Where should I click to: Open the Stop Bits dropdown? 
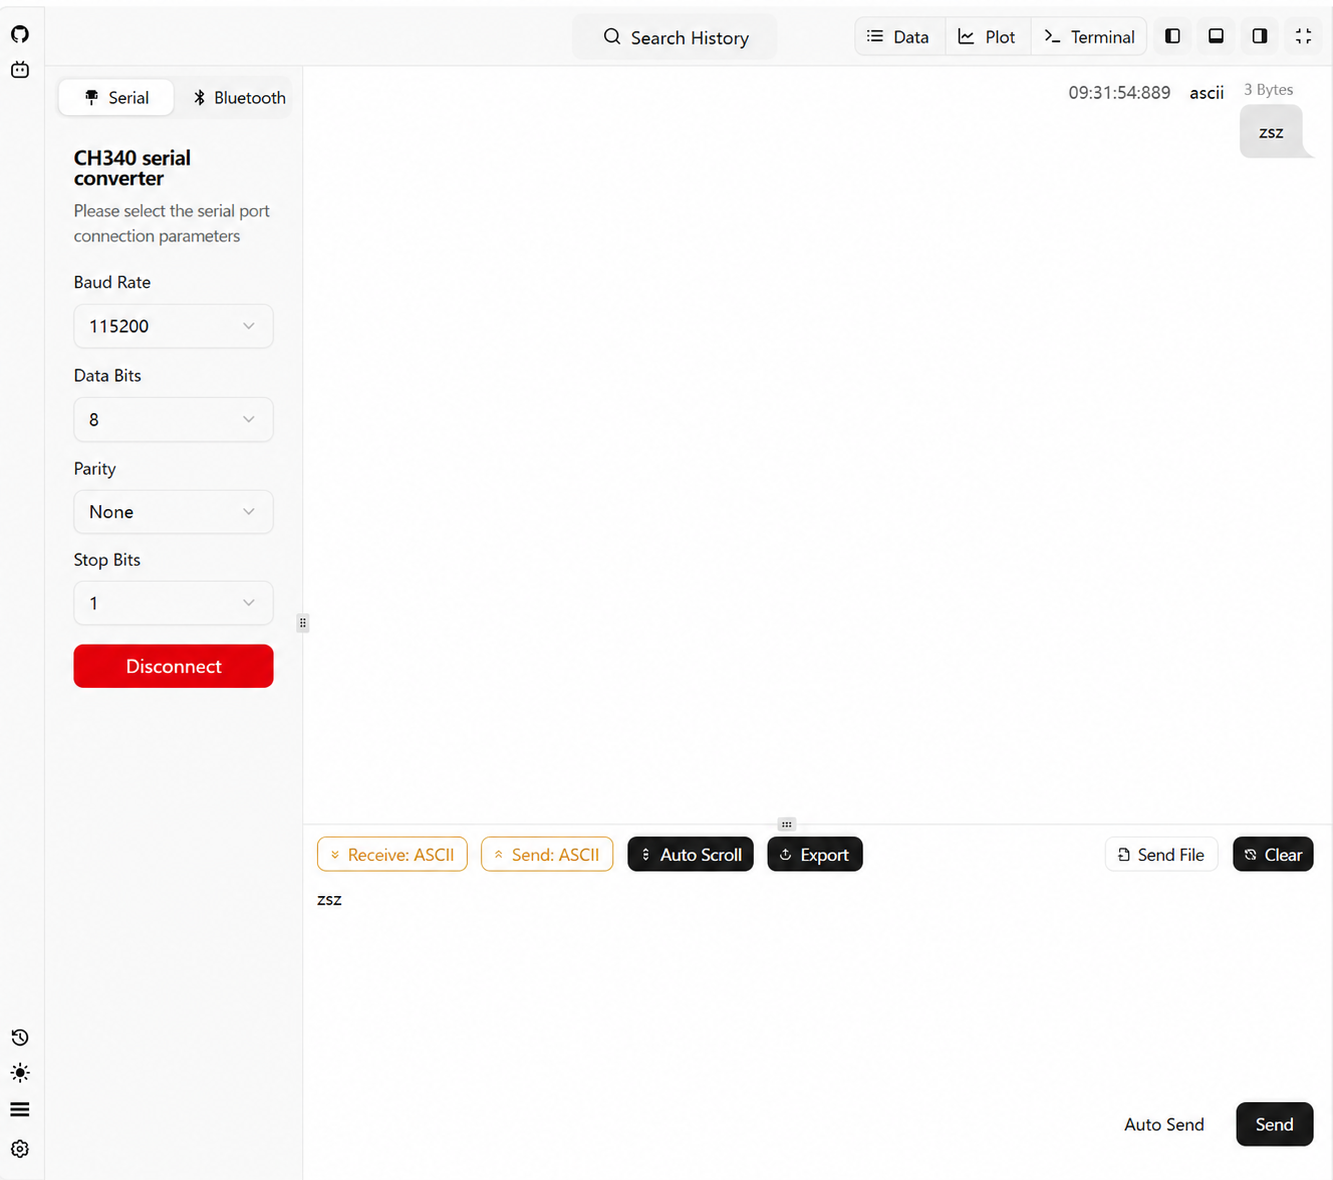(x=173, y=603)
